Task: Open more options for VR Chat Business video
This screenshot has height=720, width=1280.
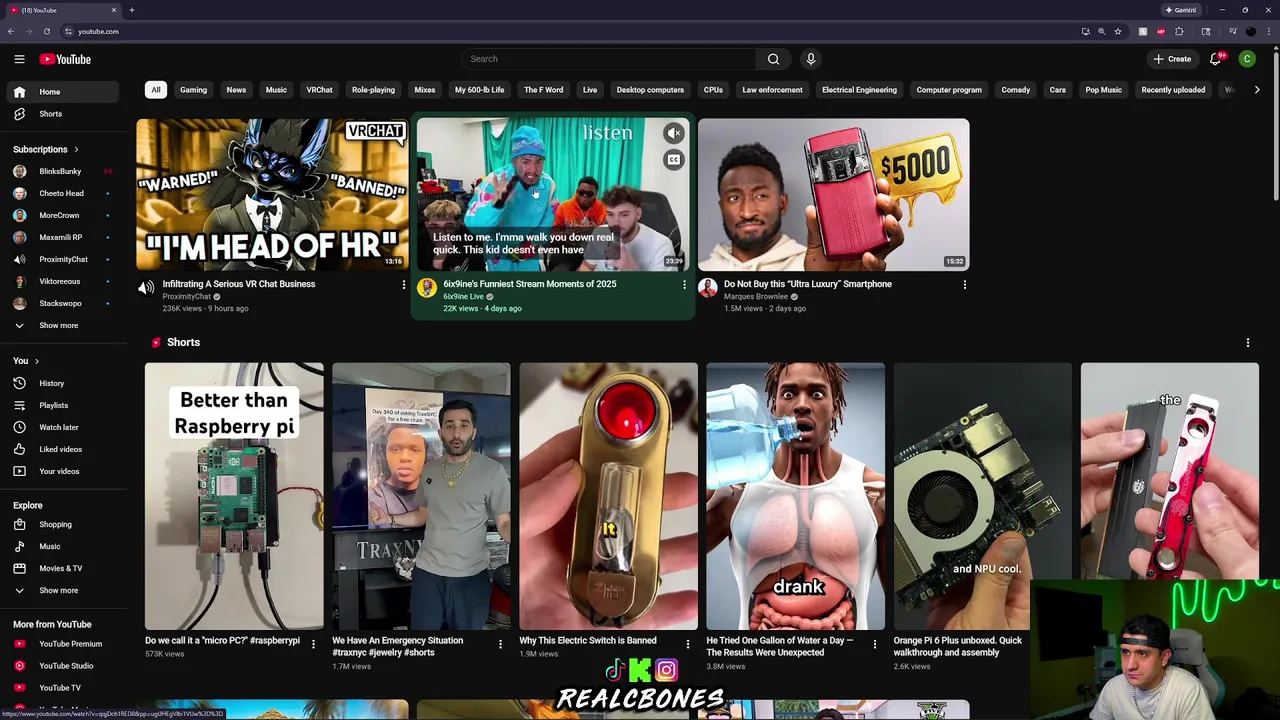Action: pyautogui.click(x=403, y=285)
